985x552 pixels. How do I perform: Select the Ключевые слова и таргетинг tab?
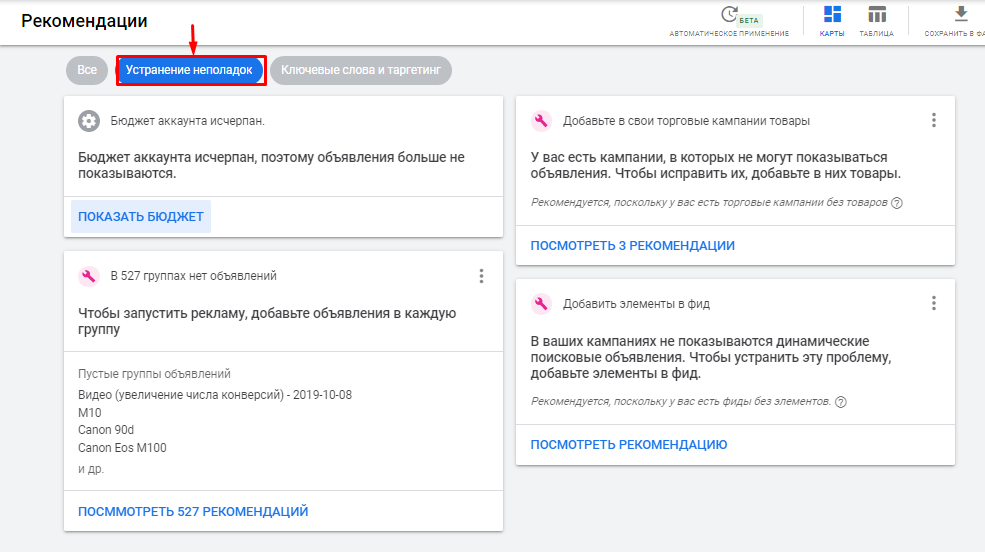[361, 70]
